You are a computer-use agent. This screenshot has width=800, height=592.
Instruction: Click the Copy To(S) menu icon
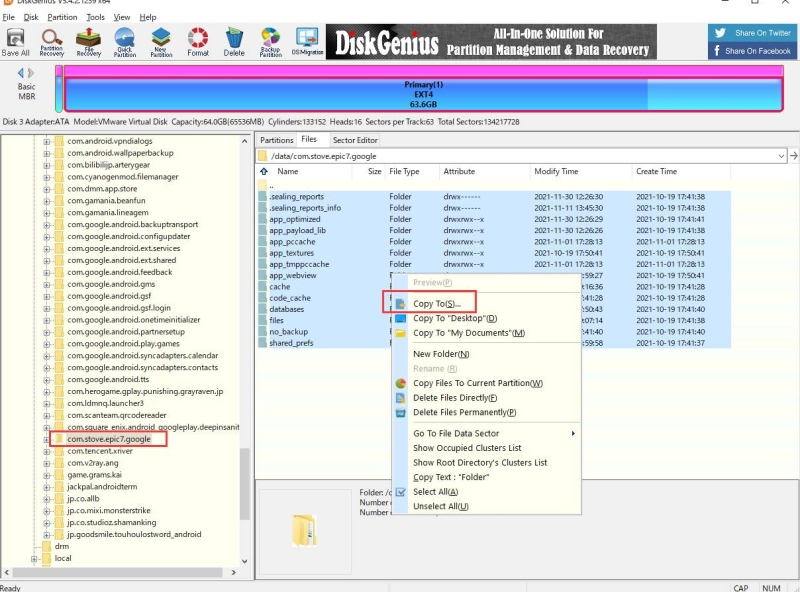coord(401,304)
